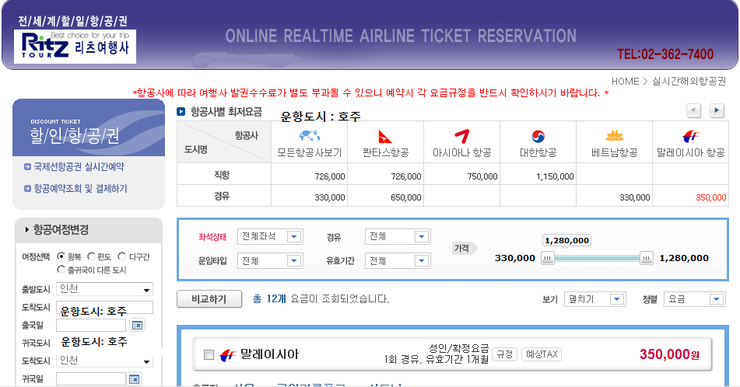Select the Korean Air logo

538,136
